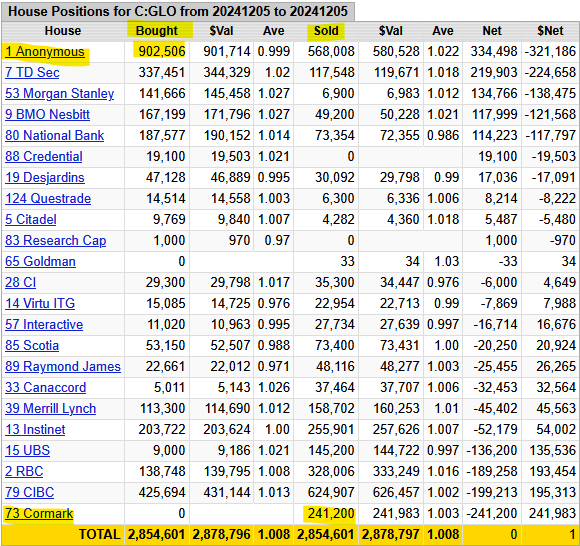Click the Bought column header
Viewport: 580px width, 546px height.
pyautogui.click(x=157, y=31)
